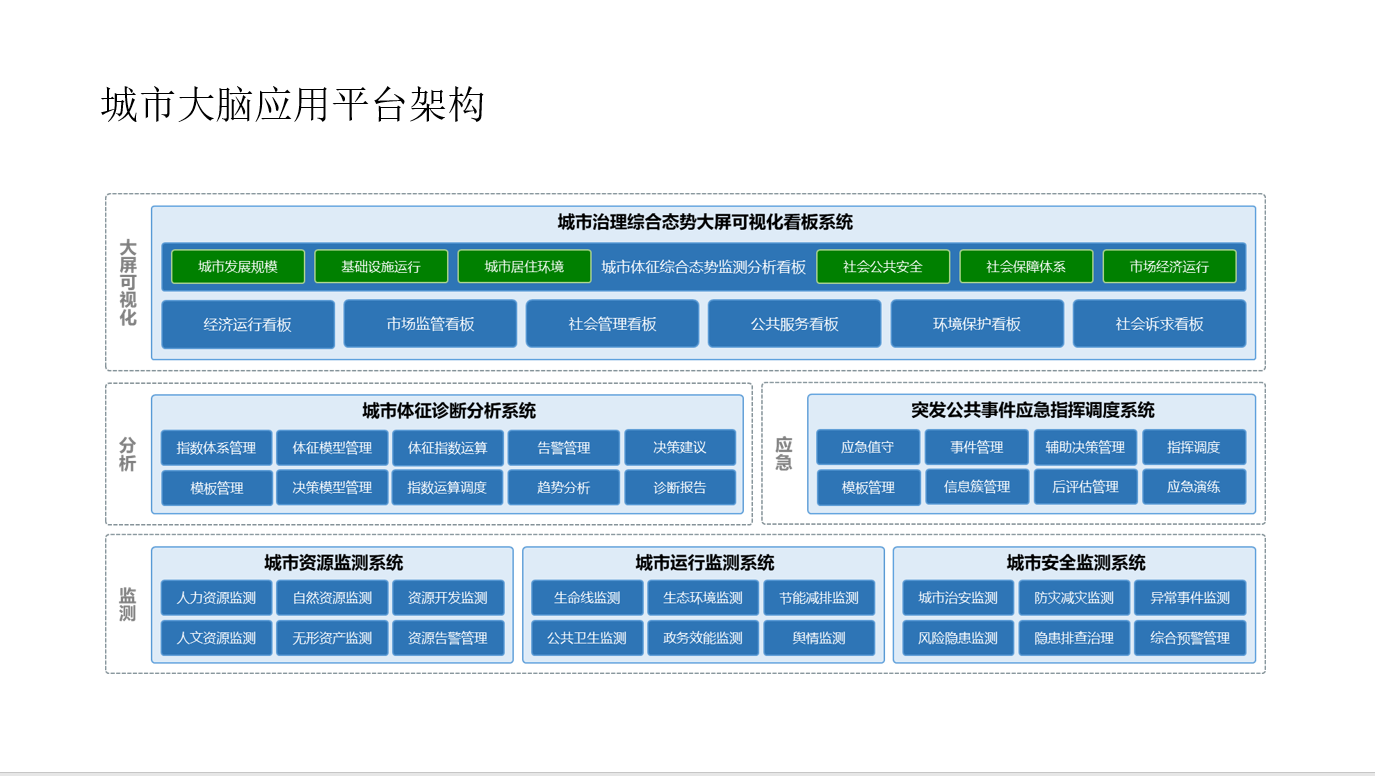The width and height of the screenshot is (1375, 776).
Task: Select the 指数运算调度 box
Action: 448,488
